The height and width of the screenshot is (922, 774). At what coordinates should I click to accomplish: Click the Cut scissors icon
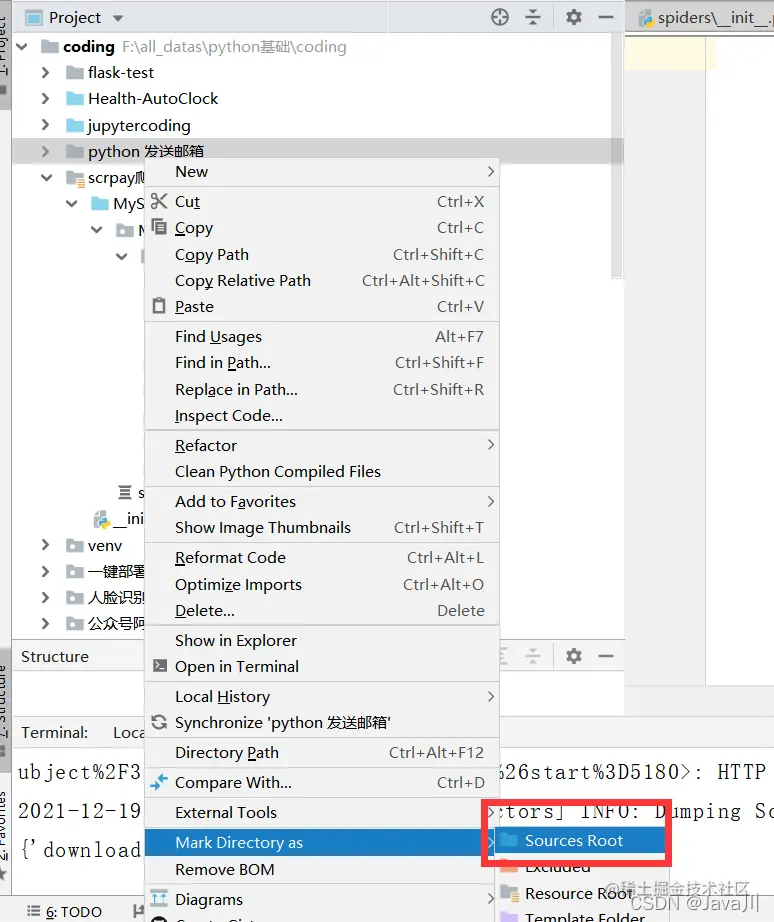click(159, 202)
